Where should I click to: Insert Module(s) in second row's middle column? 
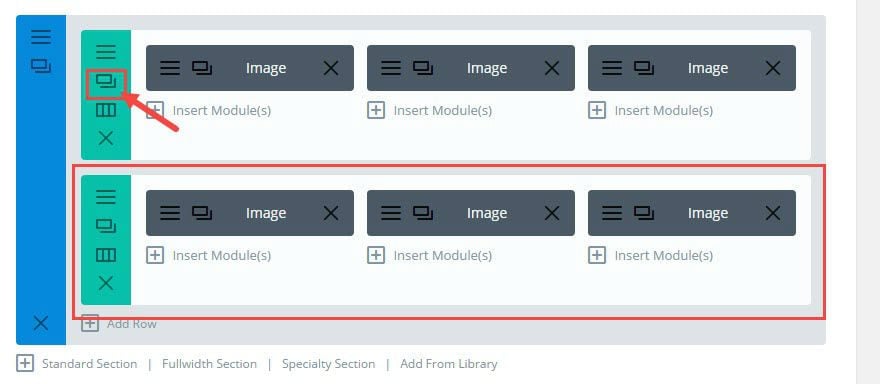coord(430,255)
